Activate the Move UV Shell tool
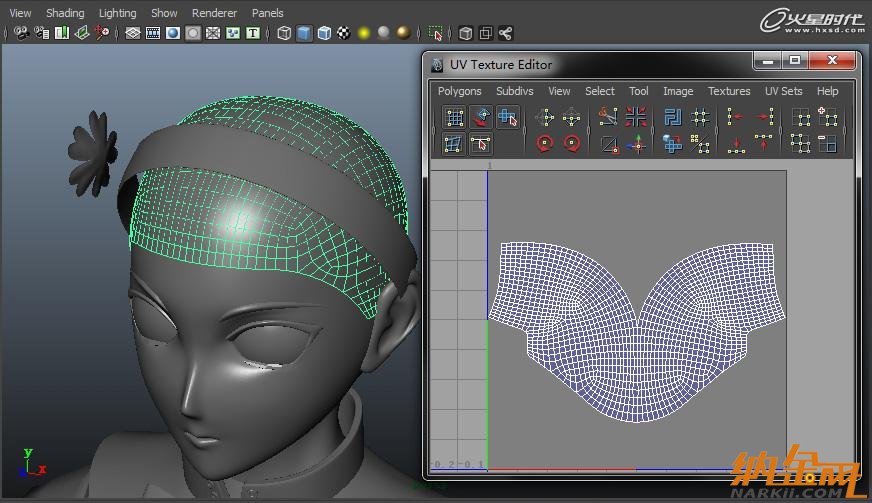The image size is (872, 503). (x=482, y=117)
